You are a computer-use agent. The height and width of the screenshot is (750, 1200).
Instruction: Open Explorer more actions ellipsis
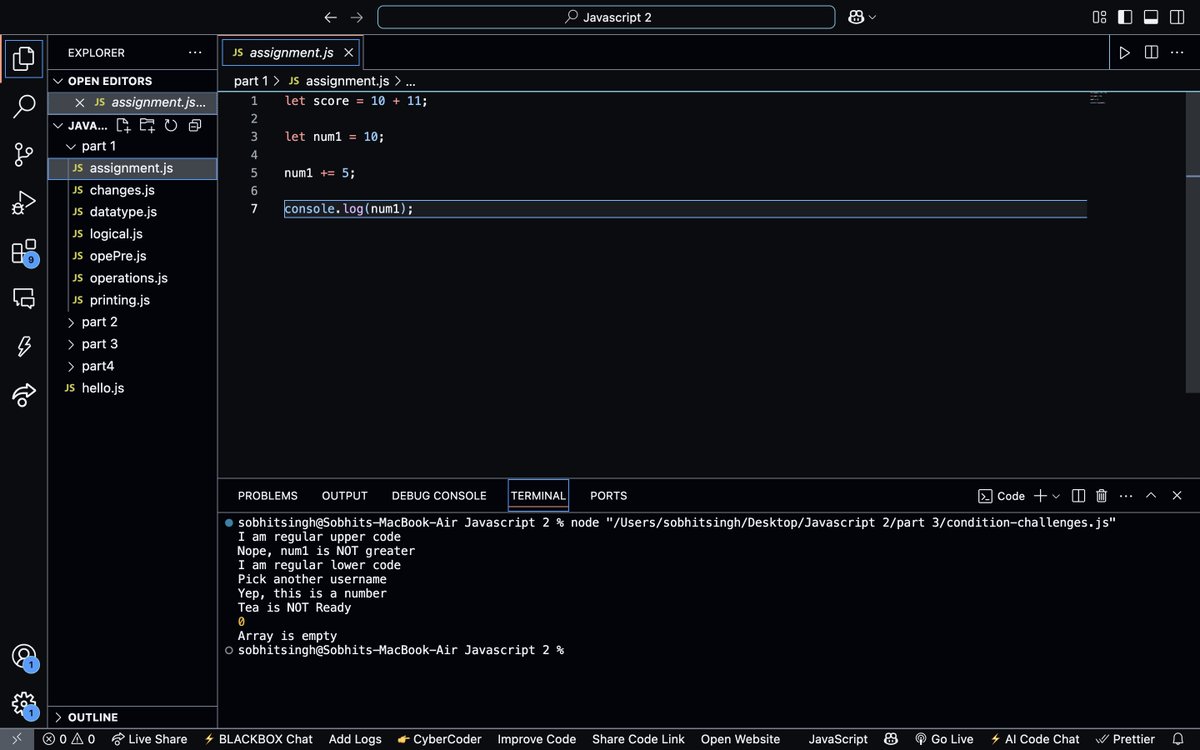tap(194, 52)
